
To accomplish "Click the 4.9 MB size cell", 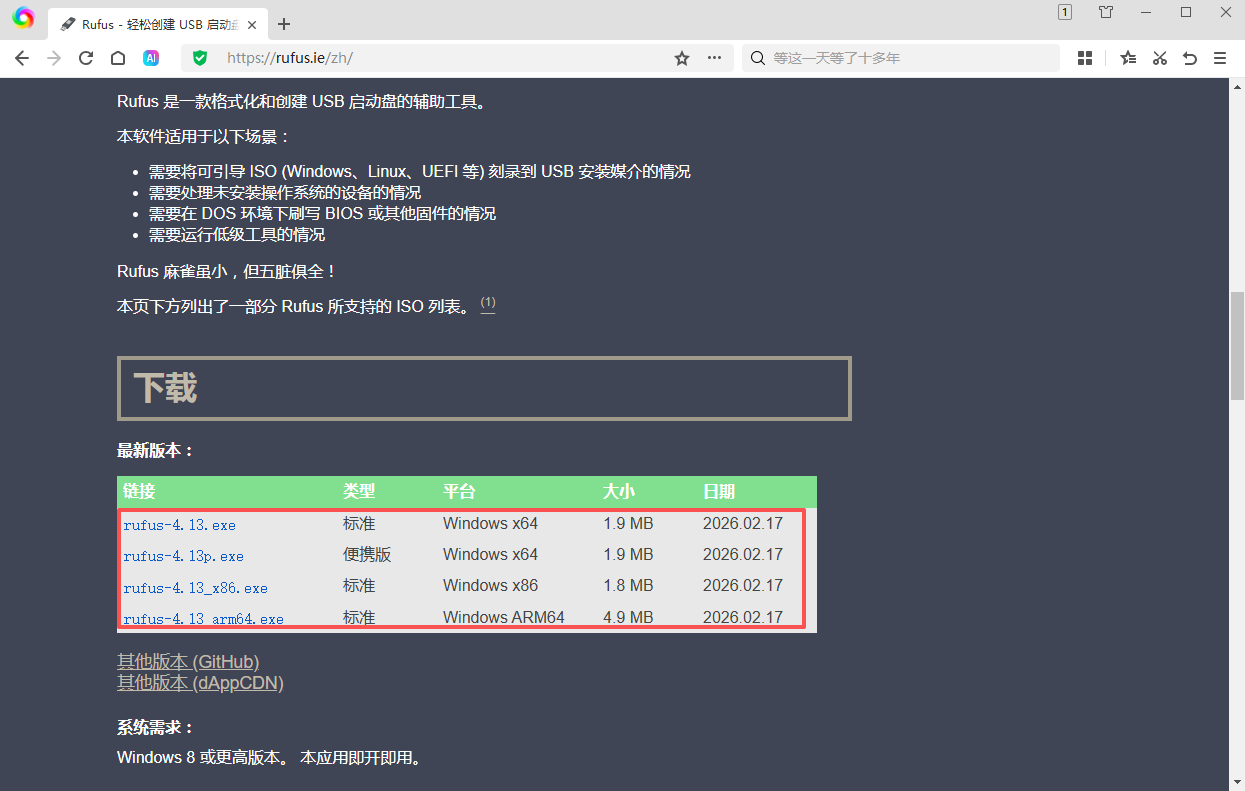I will tap(628, 617).
